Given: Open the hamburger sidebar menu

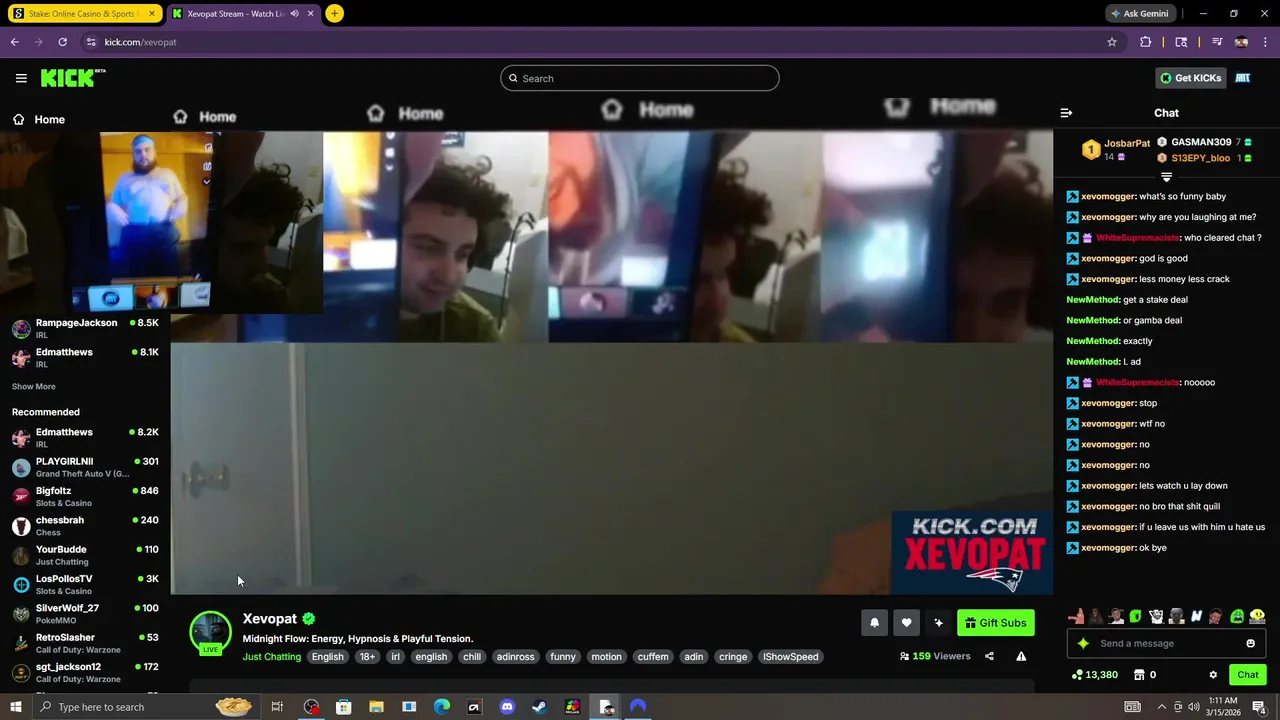Looking at the screenshot, I should [x=21, y=78].
